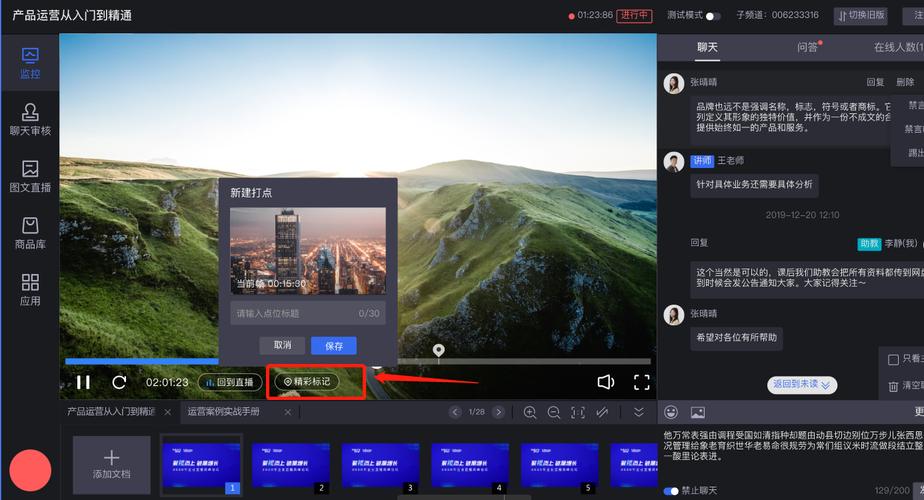Click the 子频道 006233316 text
924x500 pixels.
tap(777, 15)
